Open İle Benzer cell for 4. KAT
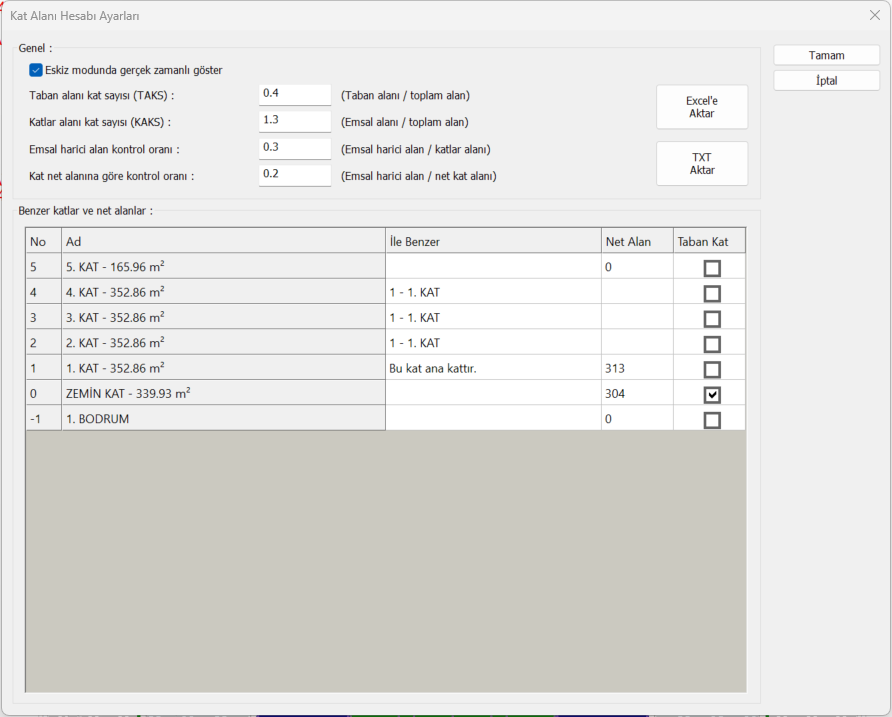The height and width of the screenshot is (717, 892). tap(492, 293)
